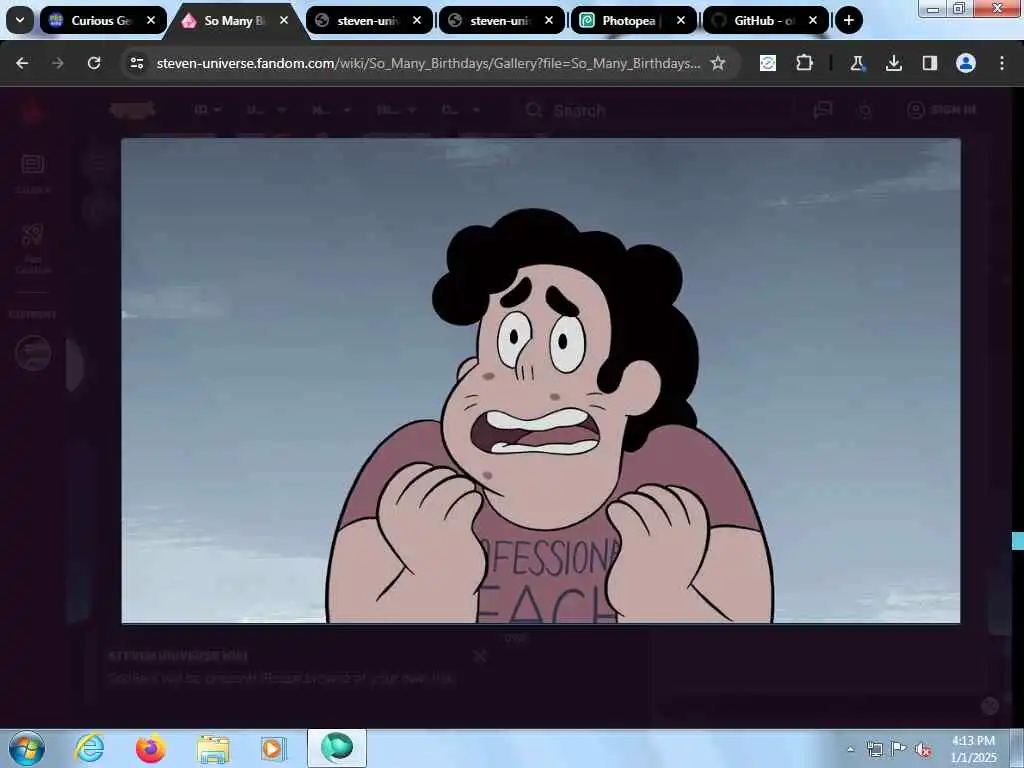
Task: Open the Downloads toolbar icon
Action: click(x=893, y=63)
